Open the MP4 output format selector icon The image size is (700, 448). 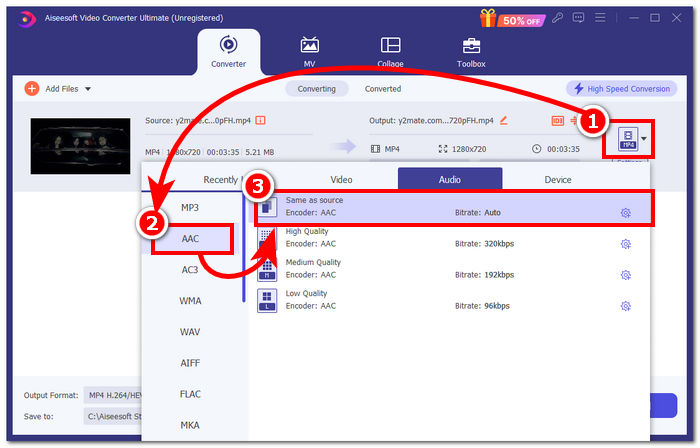(x=628, y=139)
